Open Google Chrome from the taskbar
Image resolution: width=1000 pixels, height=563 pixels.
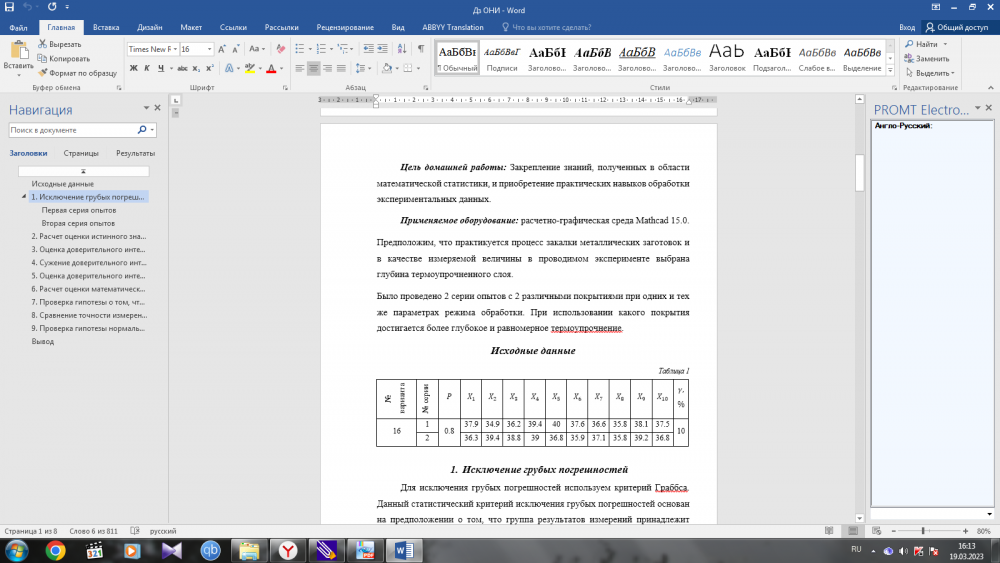56,550
